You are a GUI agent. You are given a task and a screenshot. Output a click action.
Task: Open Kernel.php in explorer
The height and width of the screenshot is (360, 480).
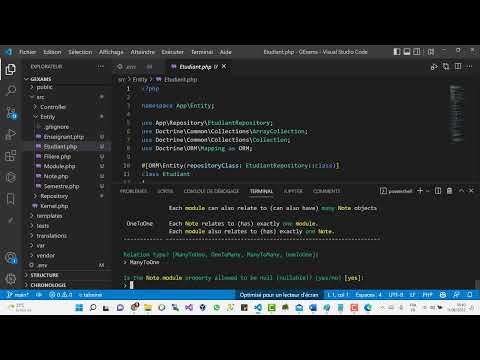coord(54,206)
